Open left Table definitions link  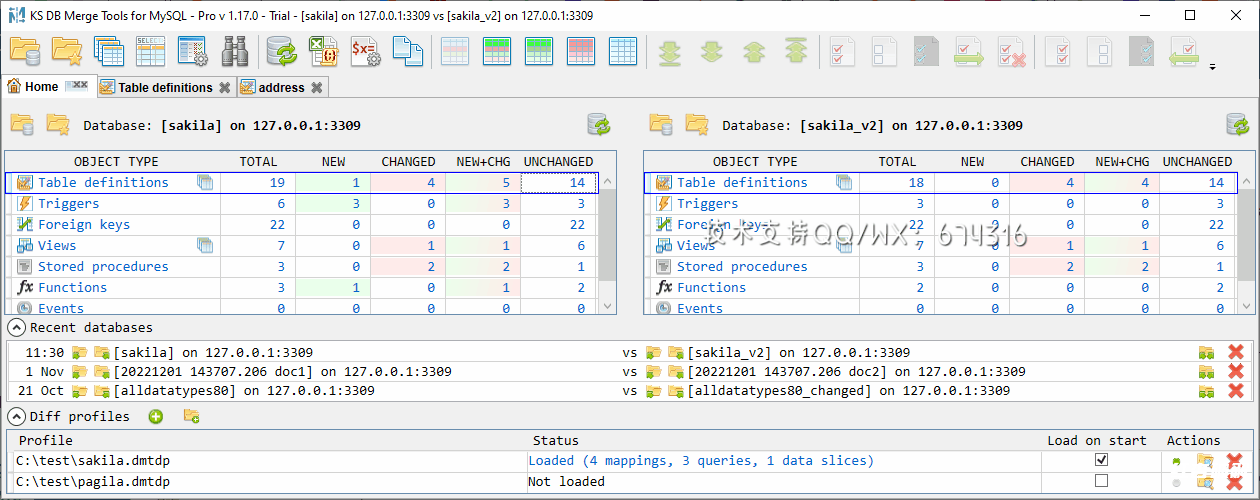tap(103, 182)
